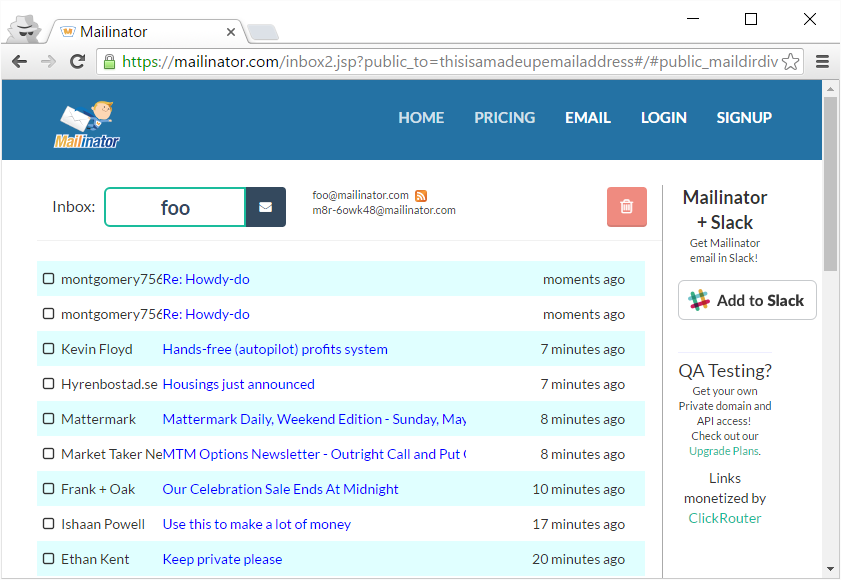841x580 pixels.
Task: Open the HOME navigation item
Action: 421,118
